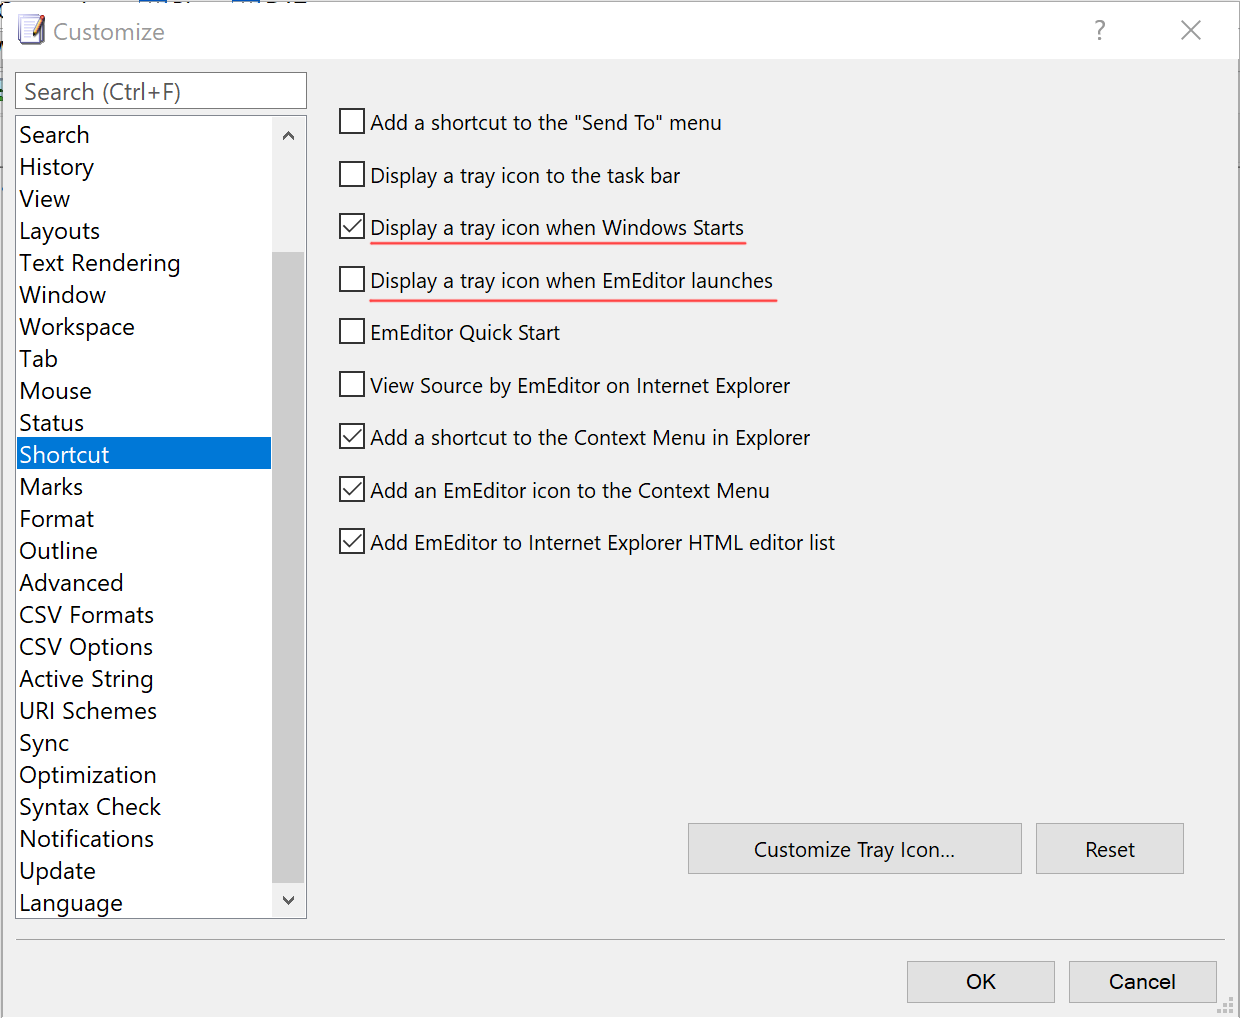
Task: Select the highlighted Shortcut category
Action: 144,454
